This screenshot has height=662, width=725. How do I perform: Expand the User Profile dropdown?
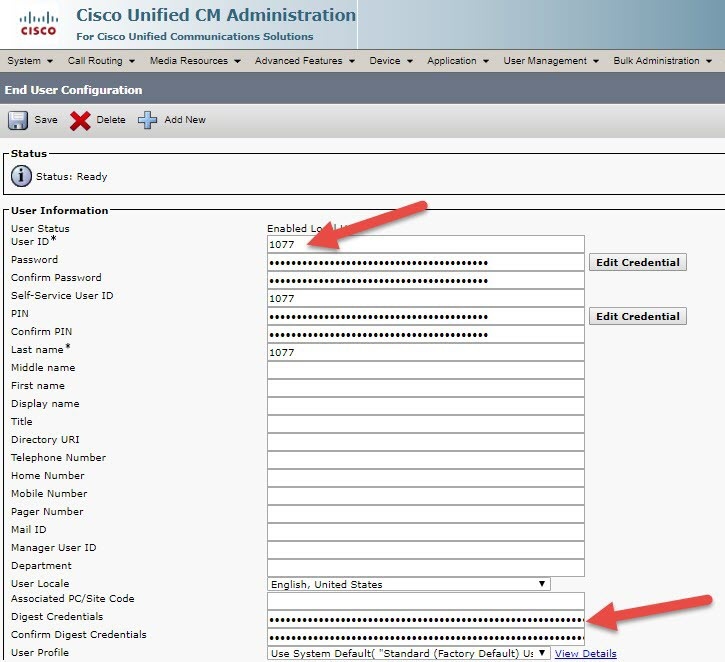[x=409, y=653]
